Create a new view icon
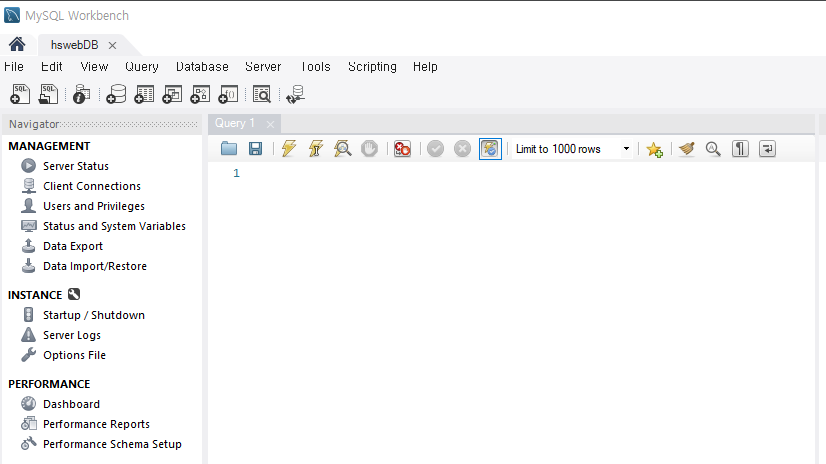This screenshot has width=826, height=464. tap(172, 94)
